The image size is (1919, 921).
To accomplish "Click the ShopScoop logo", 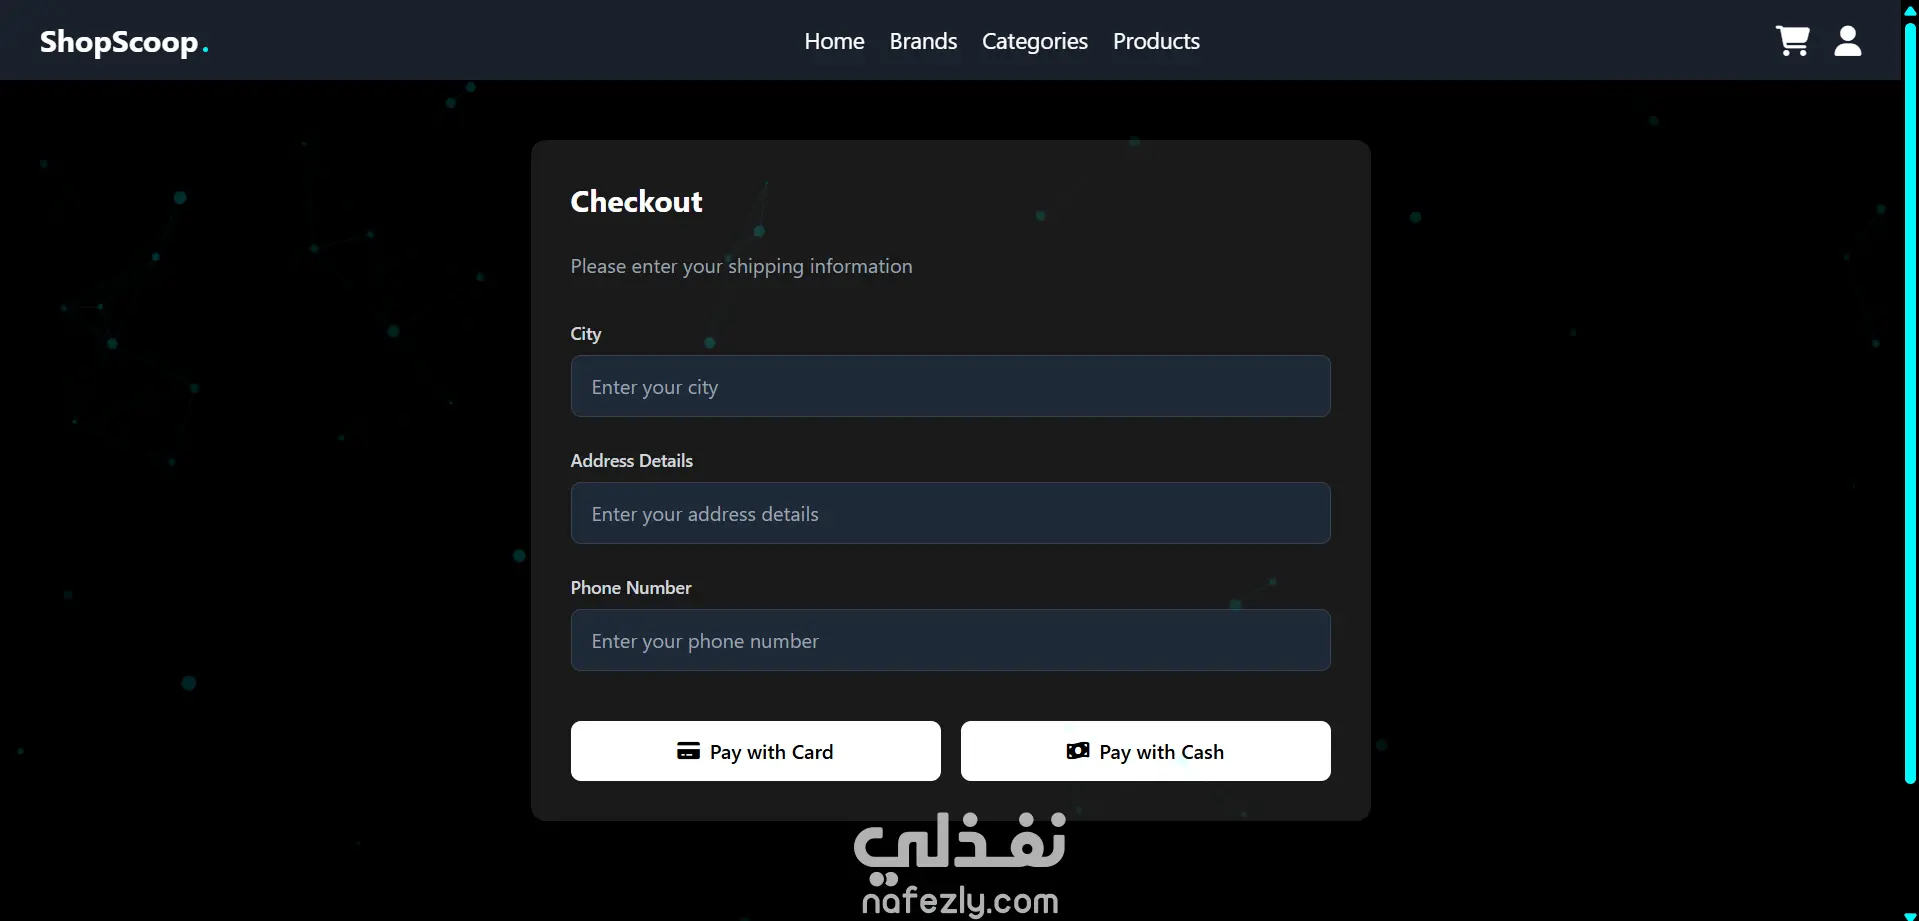I will pos(124,42).
